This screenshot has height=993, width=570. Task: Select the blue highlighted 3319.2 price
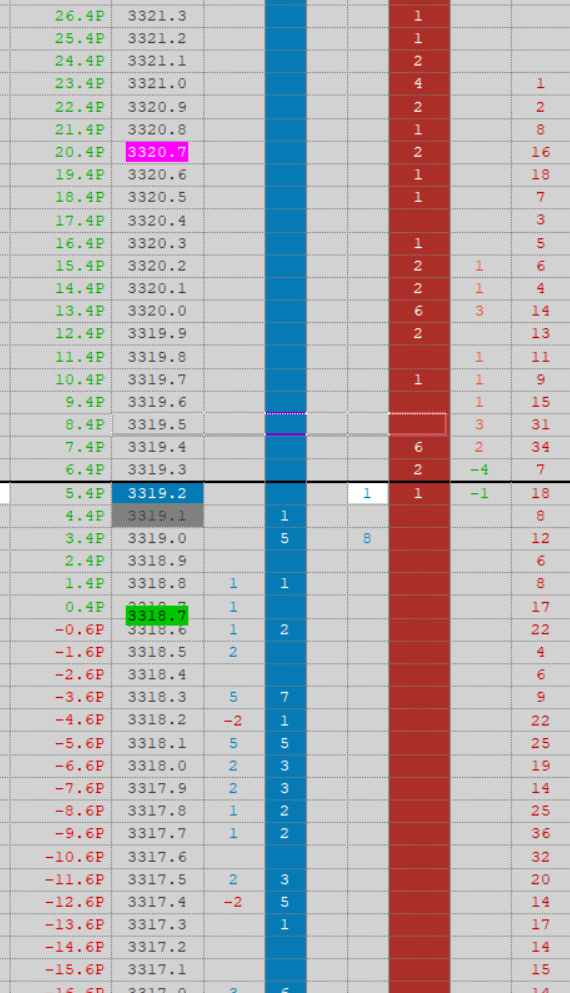158,493
